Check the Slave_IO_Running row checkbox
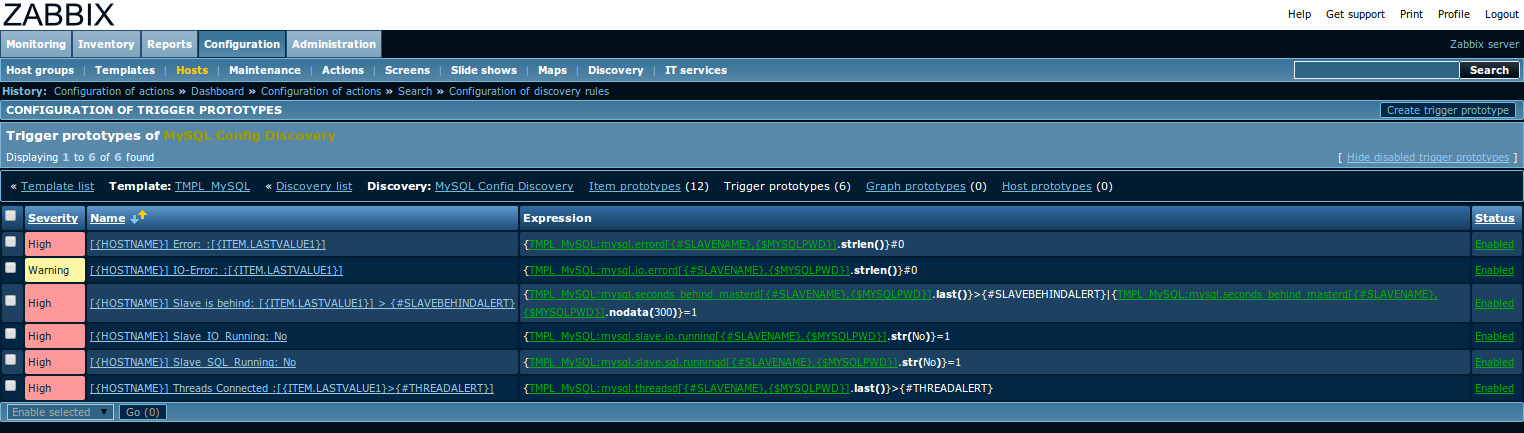 [10, 333]
